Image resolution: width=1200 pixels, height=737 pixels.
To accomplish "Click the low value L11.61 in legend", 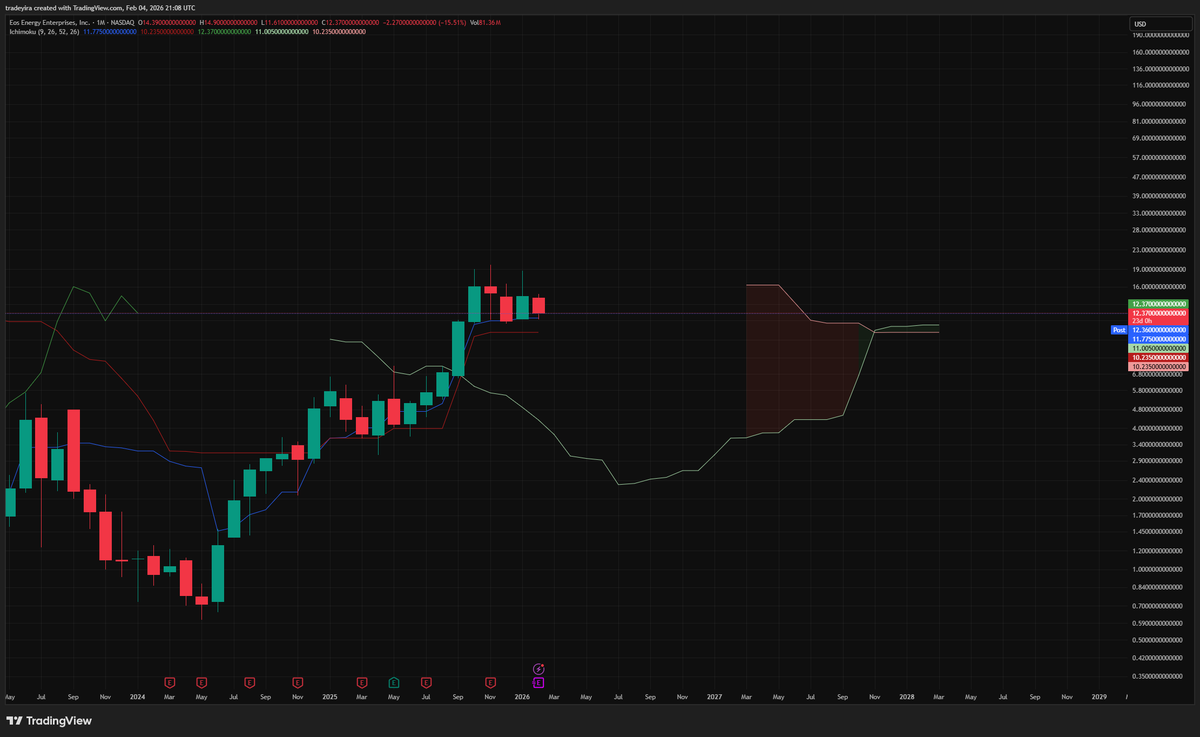I will pos(288,22).
